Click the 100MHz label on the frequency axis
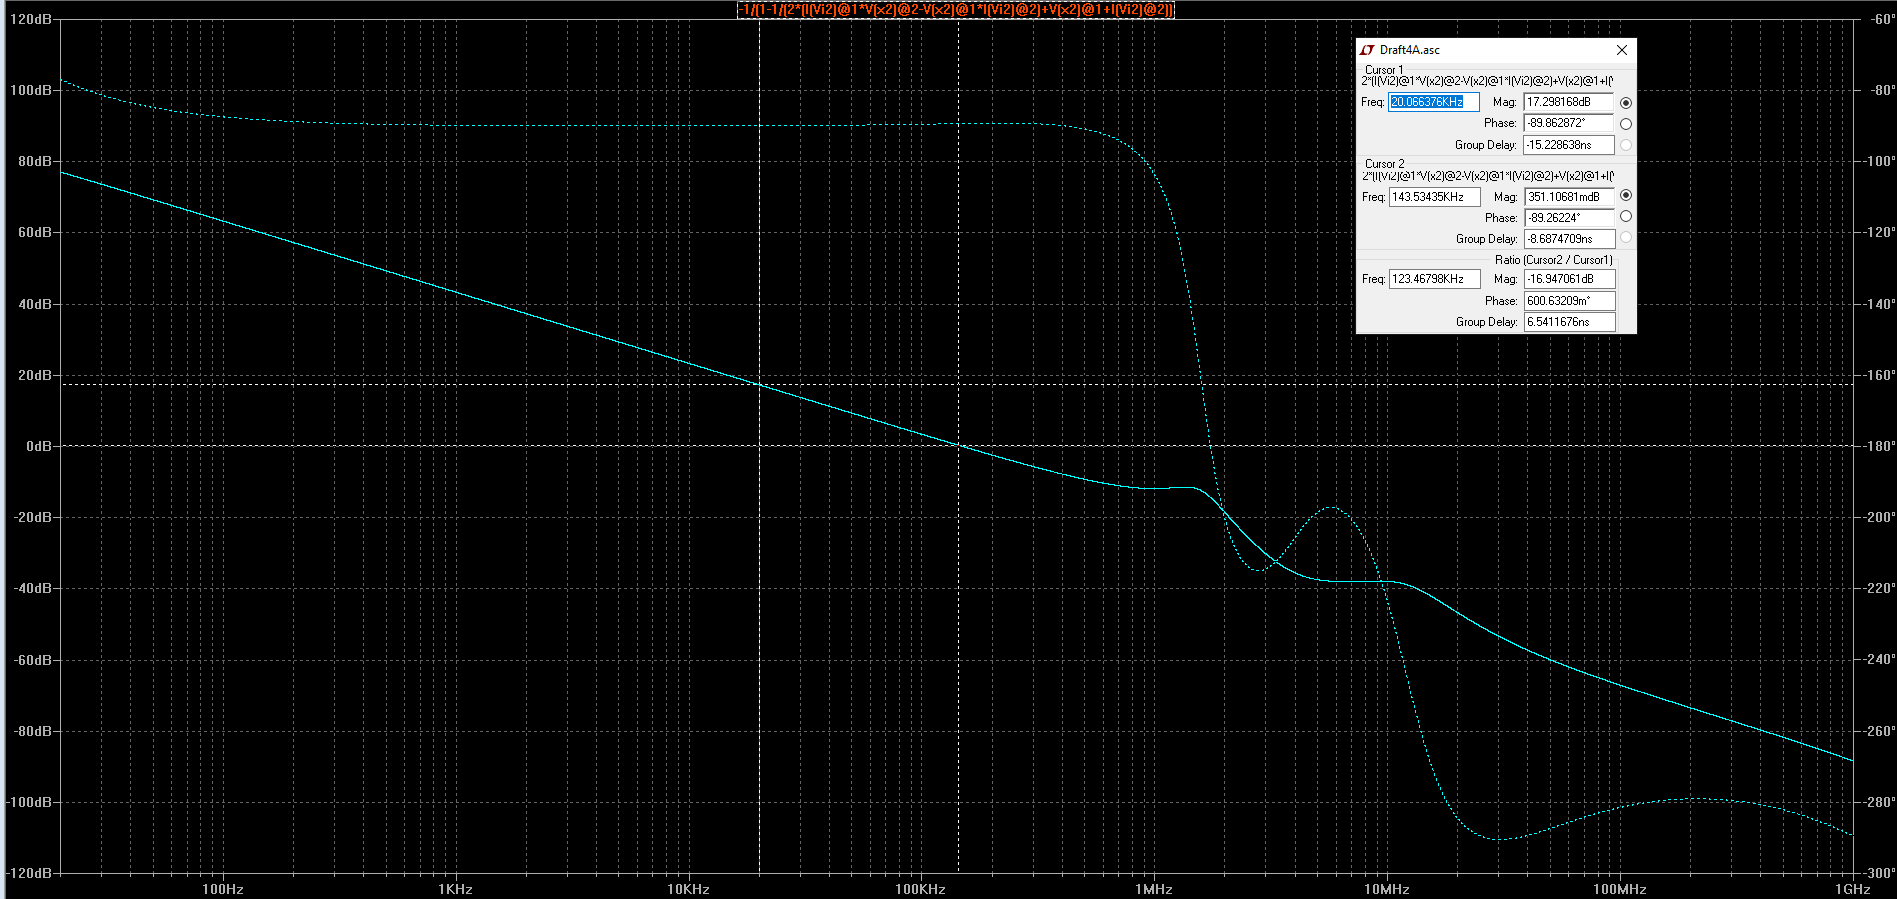The image size is (1897, 899). coord(1619,889)
